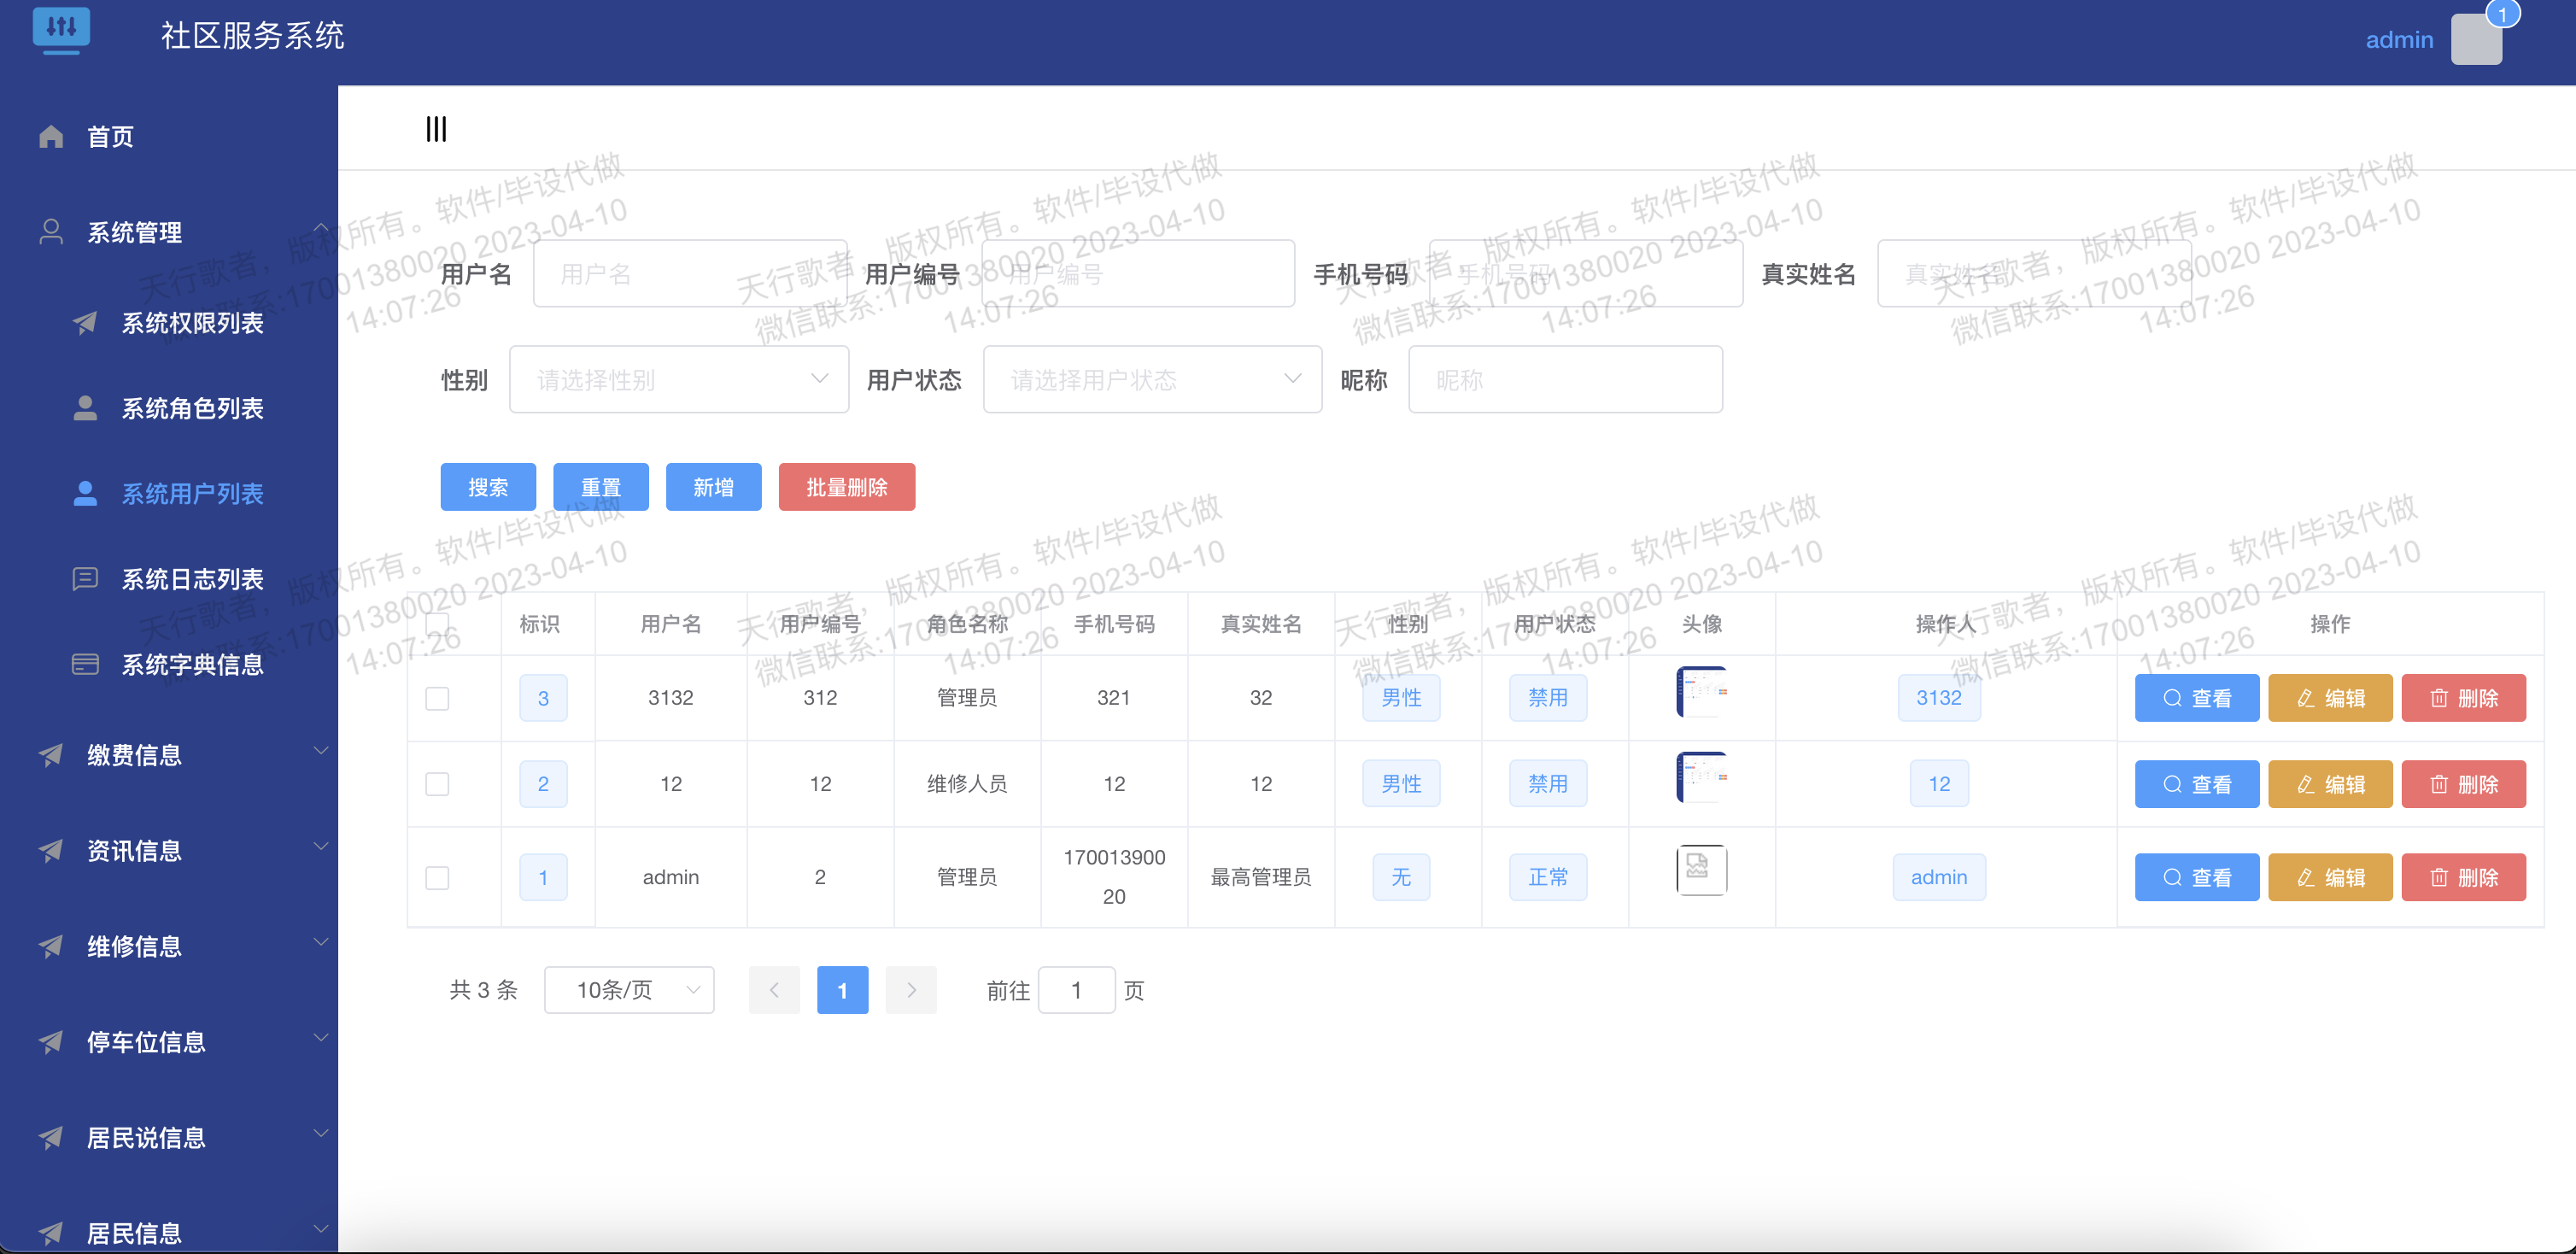Click the admin avatar in the top-right corner
Screen dimensions: 2576x1254
coord(2476,39)
